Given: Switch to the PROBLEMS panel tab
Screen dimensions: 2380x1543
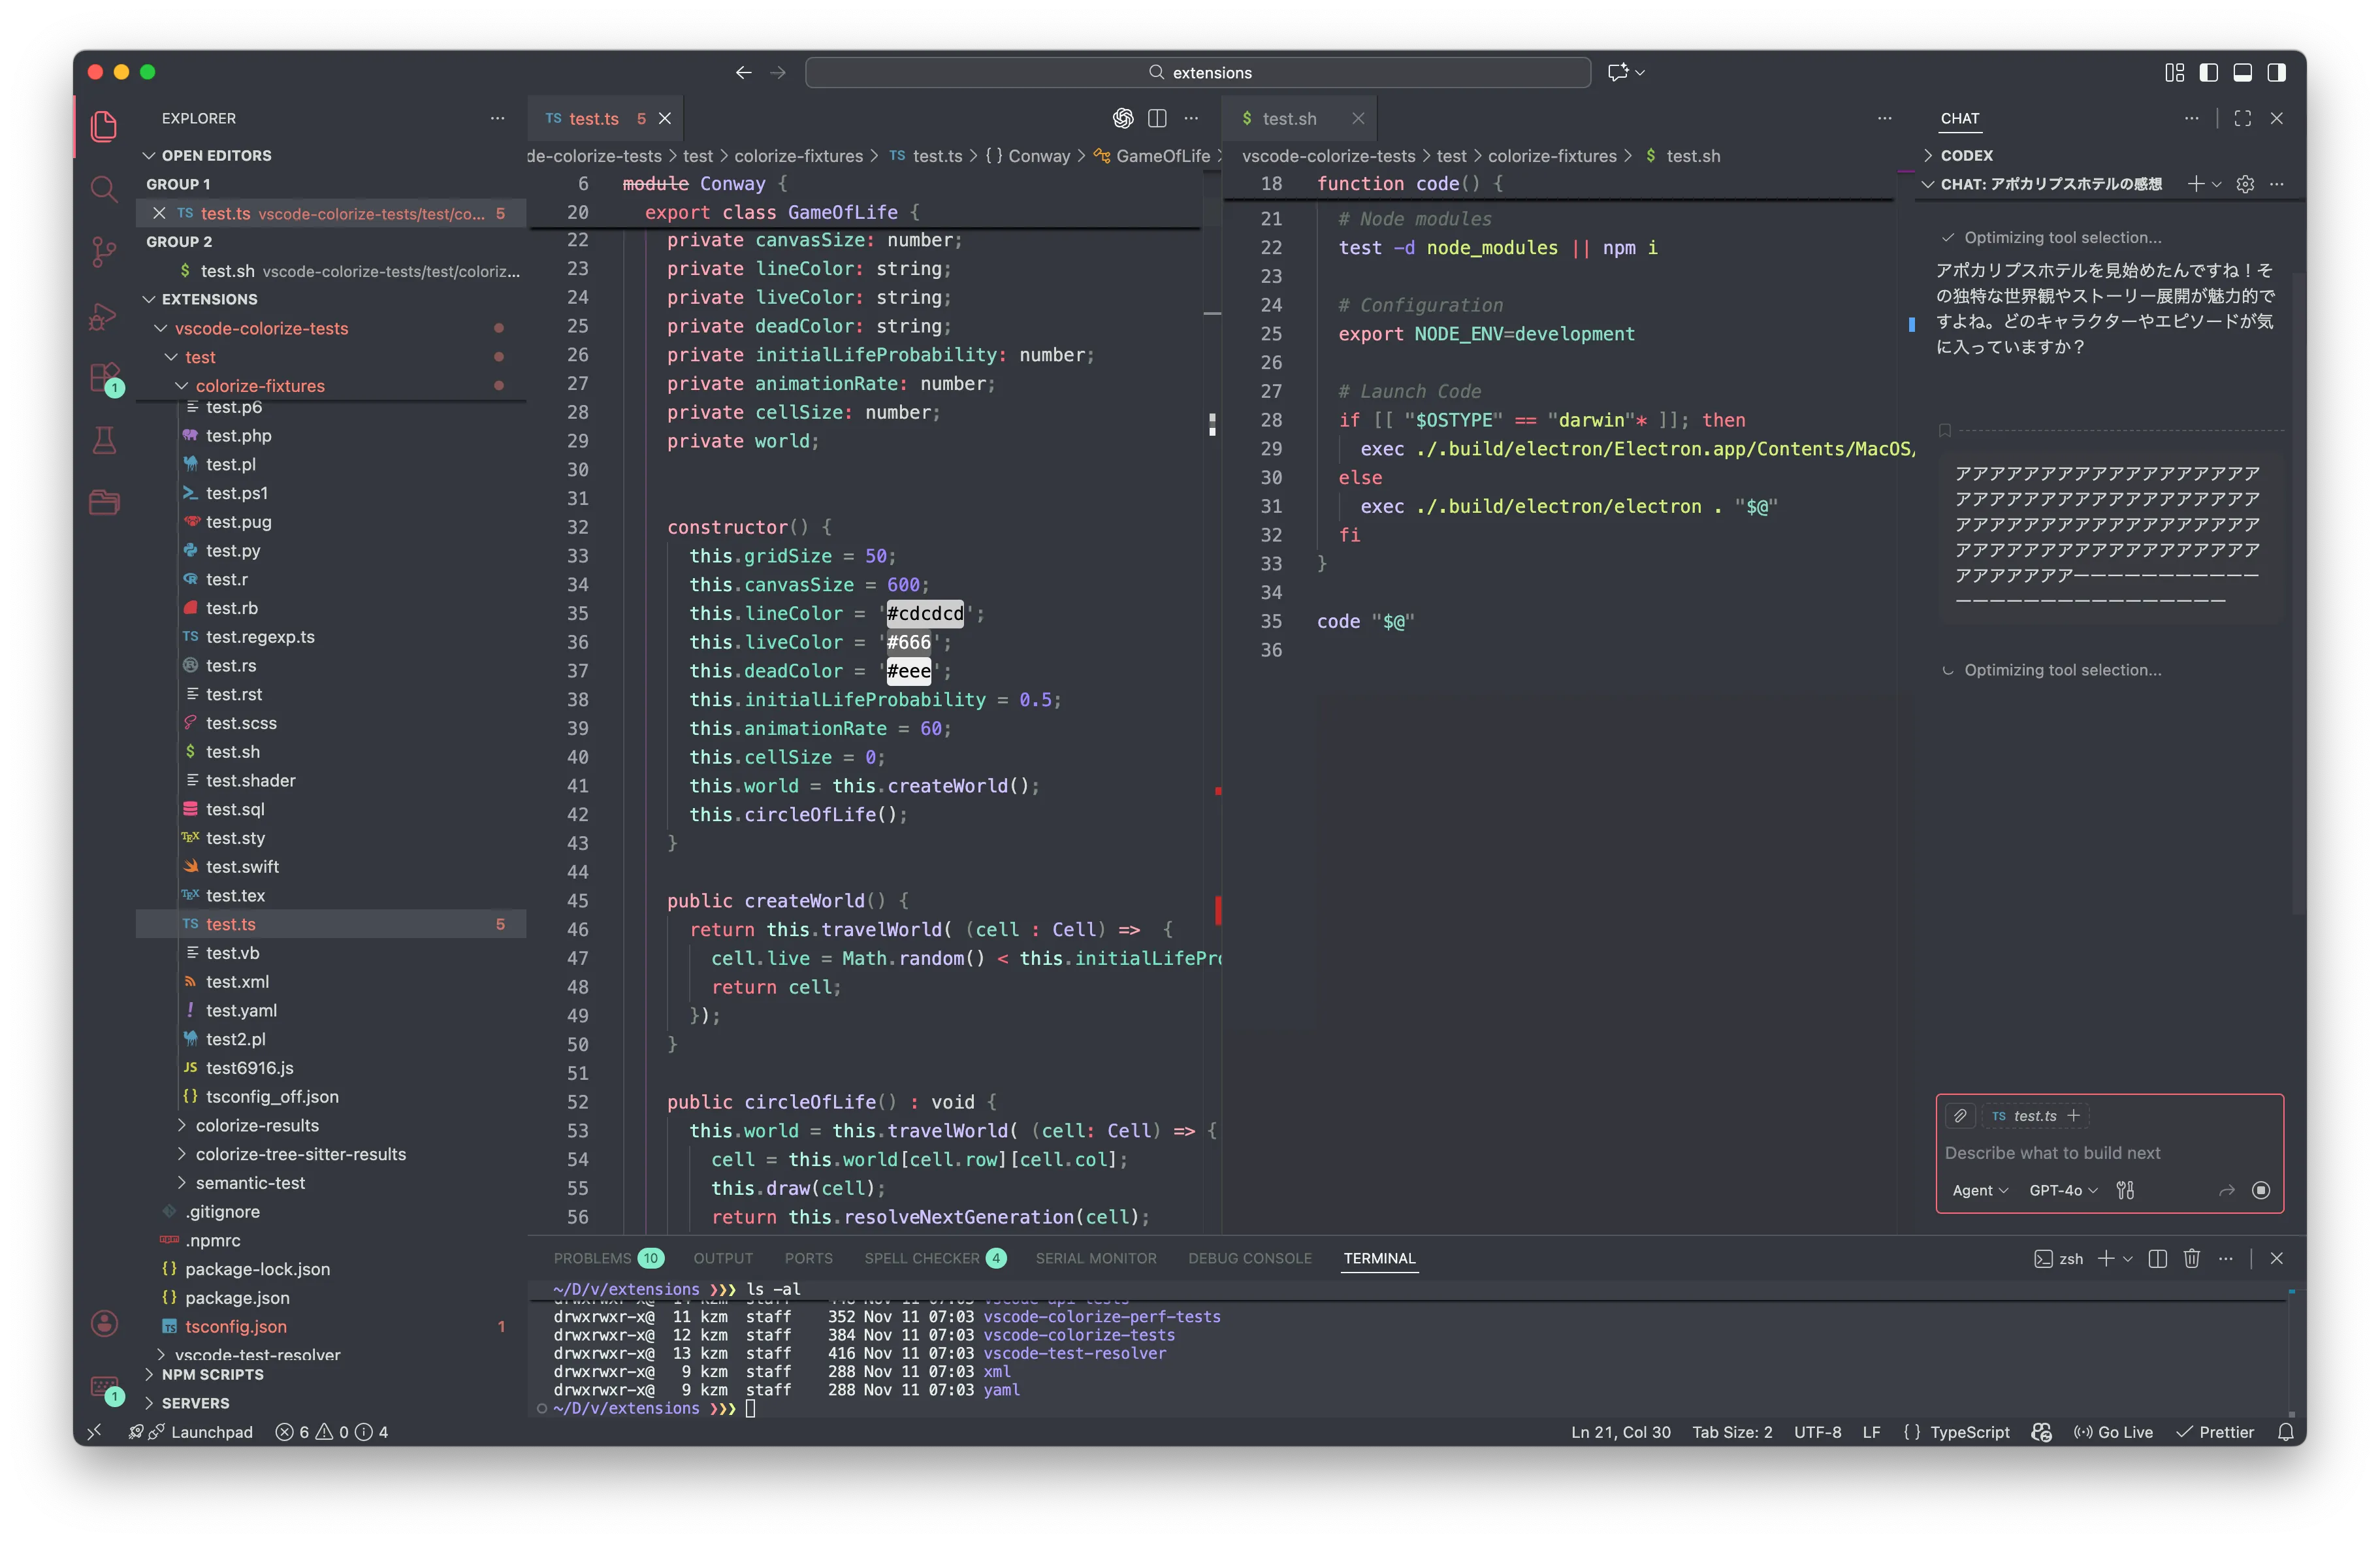Looking at the screenshot, I should 592,1258.
